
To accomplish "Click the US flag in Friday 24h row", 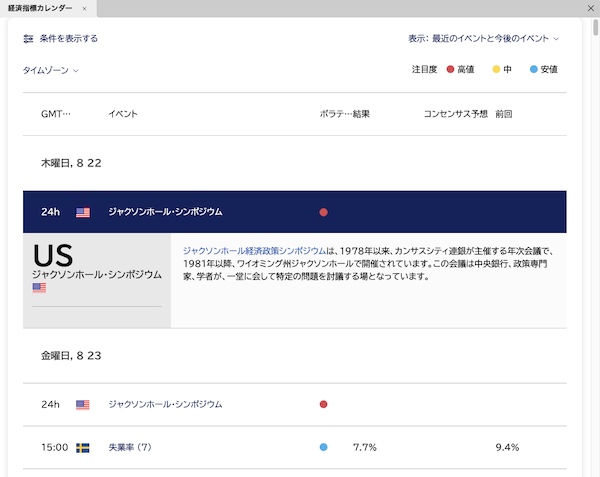I will 83,405.
